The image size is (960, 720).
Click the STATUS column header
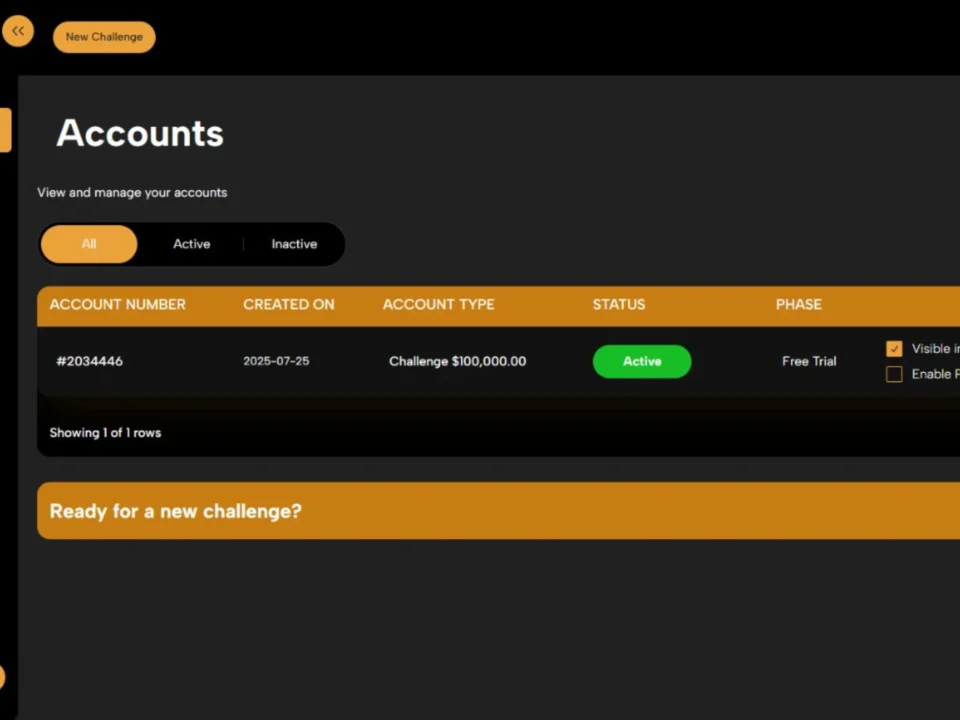coord(618,304)
